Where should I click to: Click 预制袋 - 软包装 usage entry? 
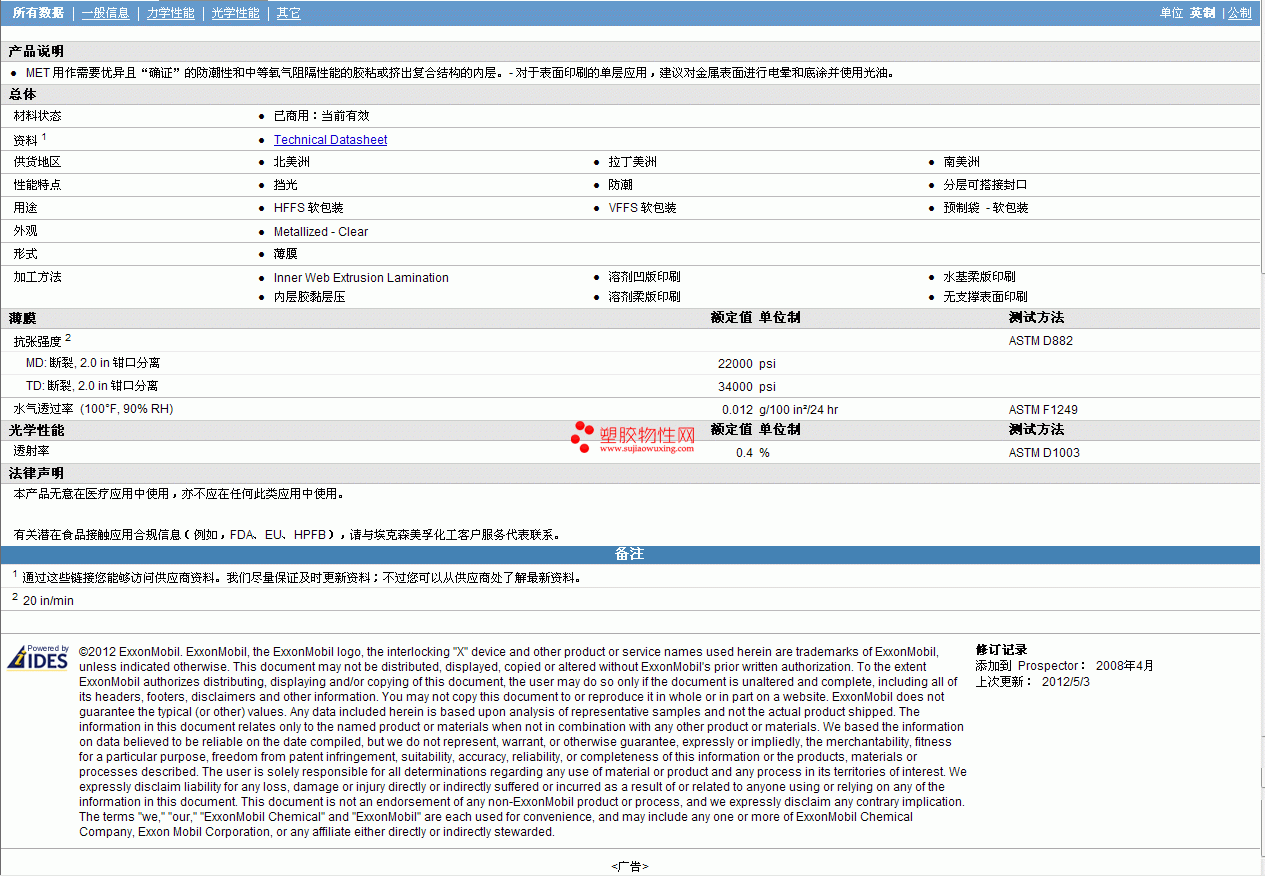[x=986, y=208]
